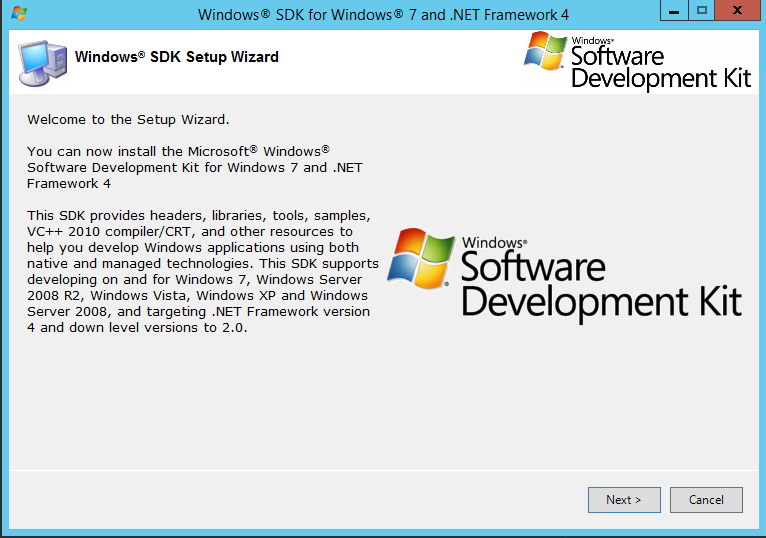The width and height of the screenshot is (766, 538).
Task: Minimize the SDK setup window
Action: (x=674, y=10)
